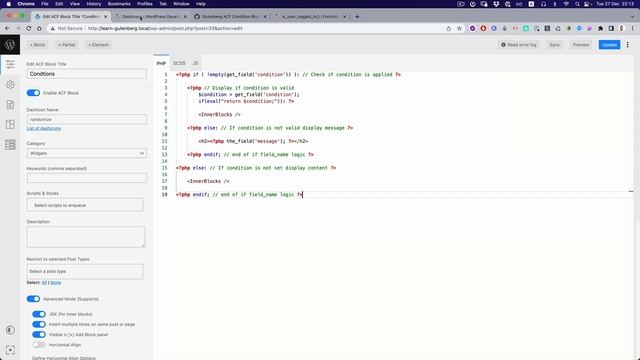
Task: Click the Edit ACF Block Title input field
Action: 87,74
